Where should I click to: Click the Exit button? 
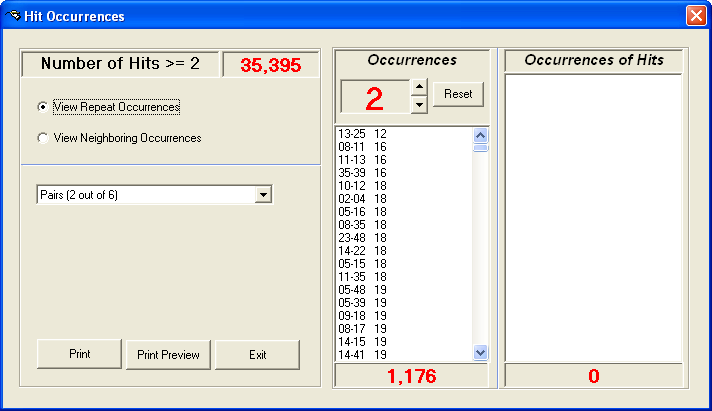pos(257,354)
